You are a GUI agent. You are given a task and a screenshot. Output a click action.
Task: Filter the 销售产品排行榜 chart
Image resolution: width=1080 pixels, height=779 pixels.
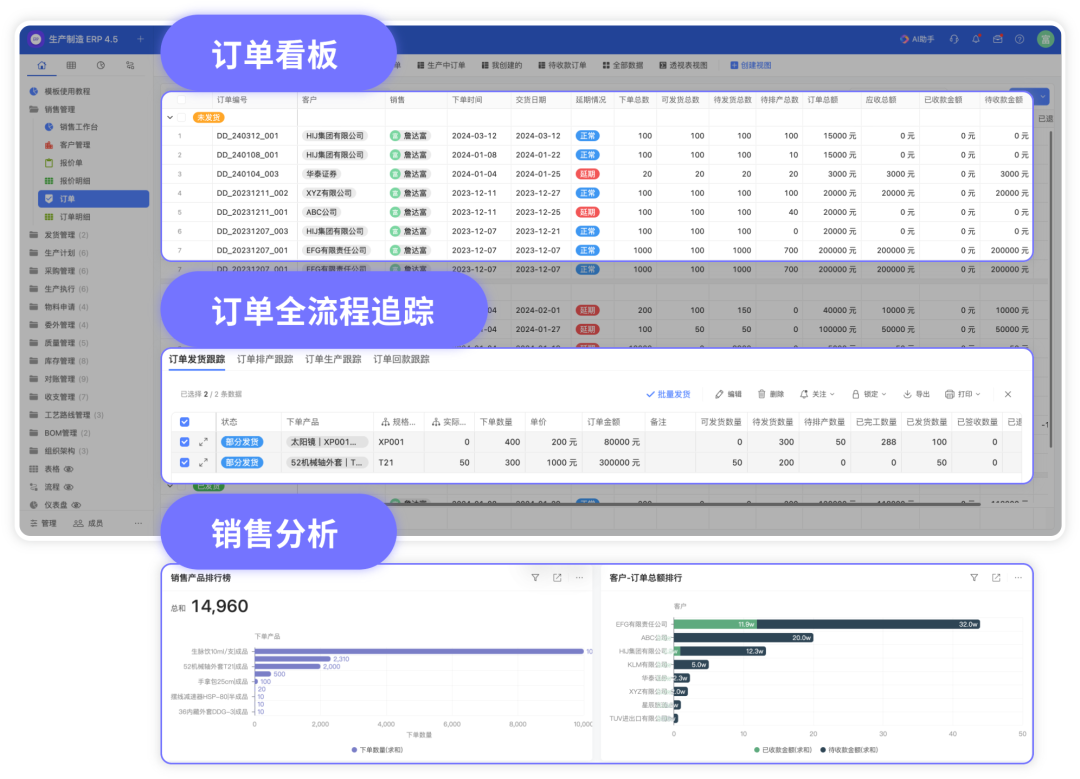tap(535, 578)
